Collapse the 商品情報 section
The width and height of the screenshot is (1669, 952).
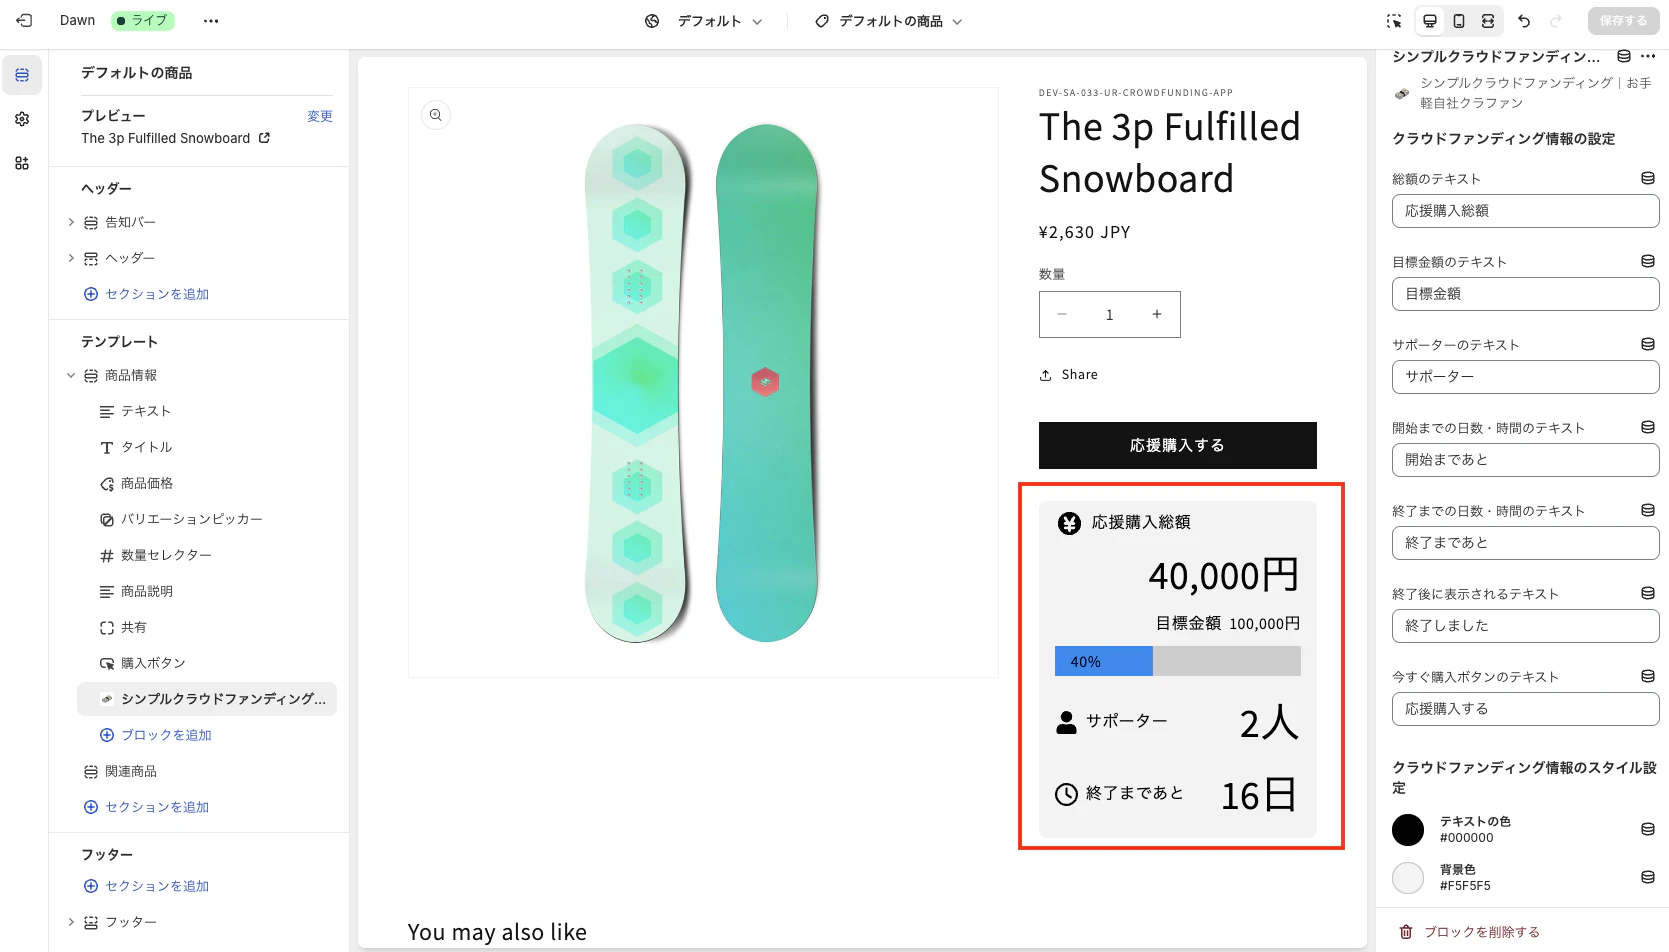point(71,375)
